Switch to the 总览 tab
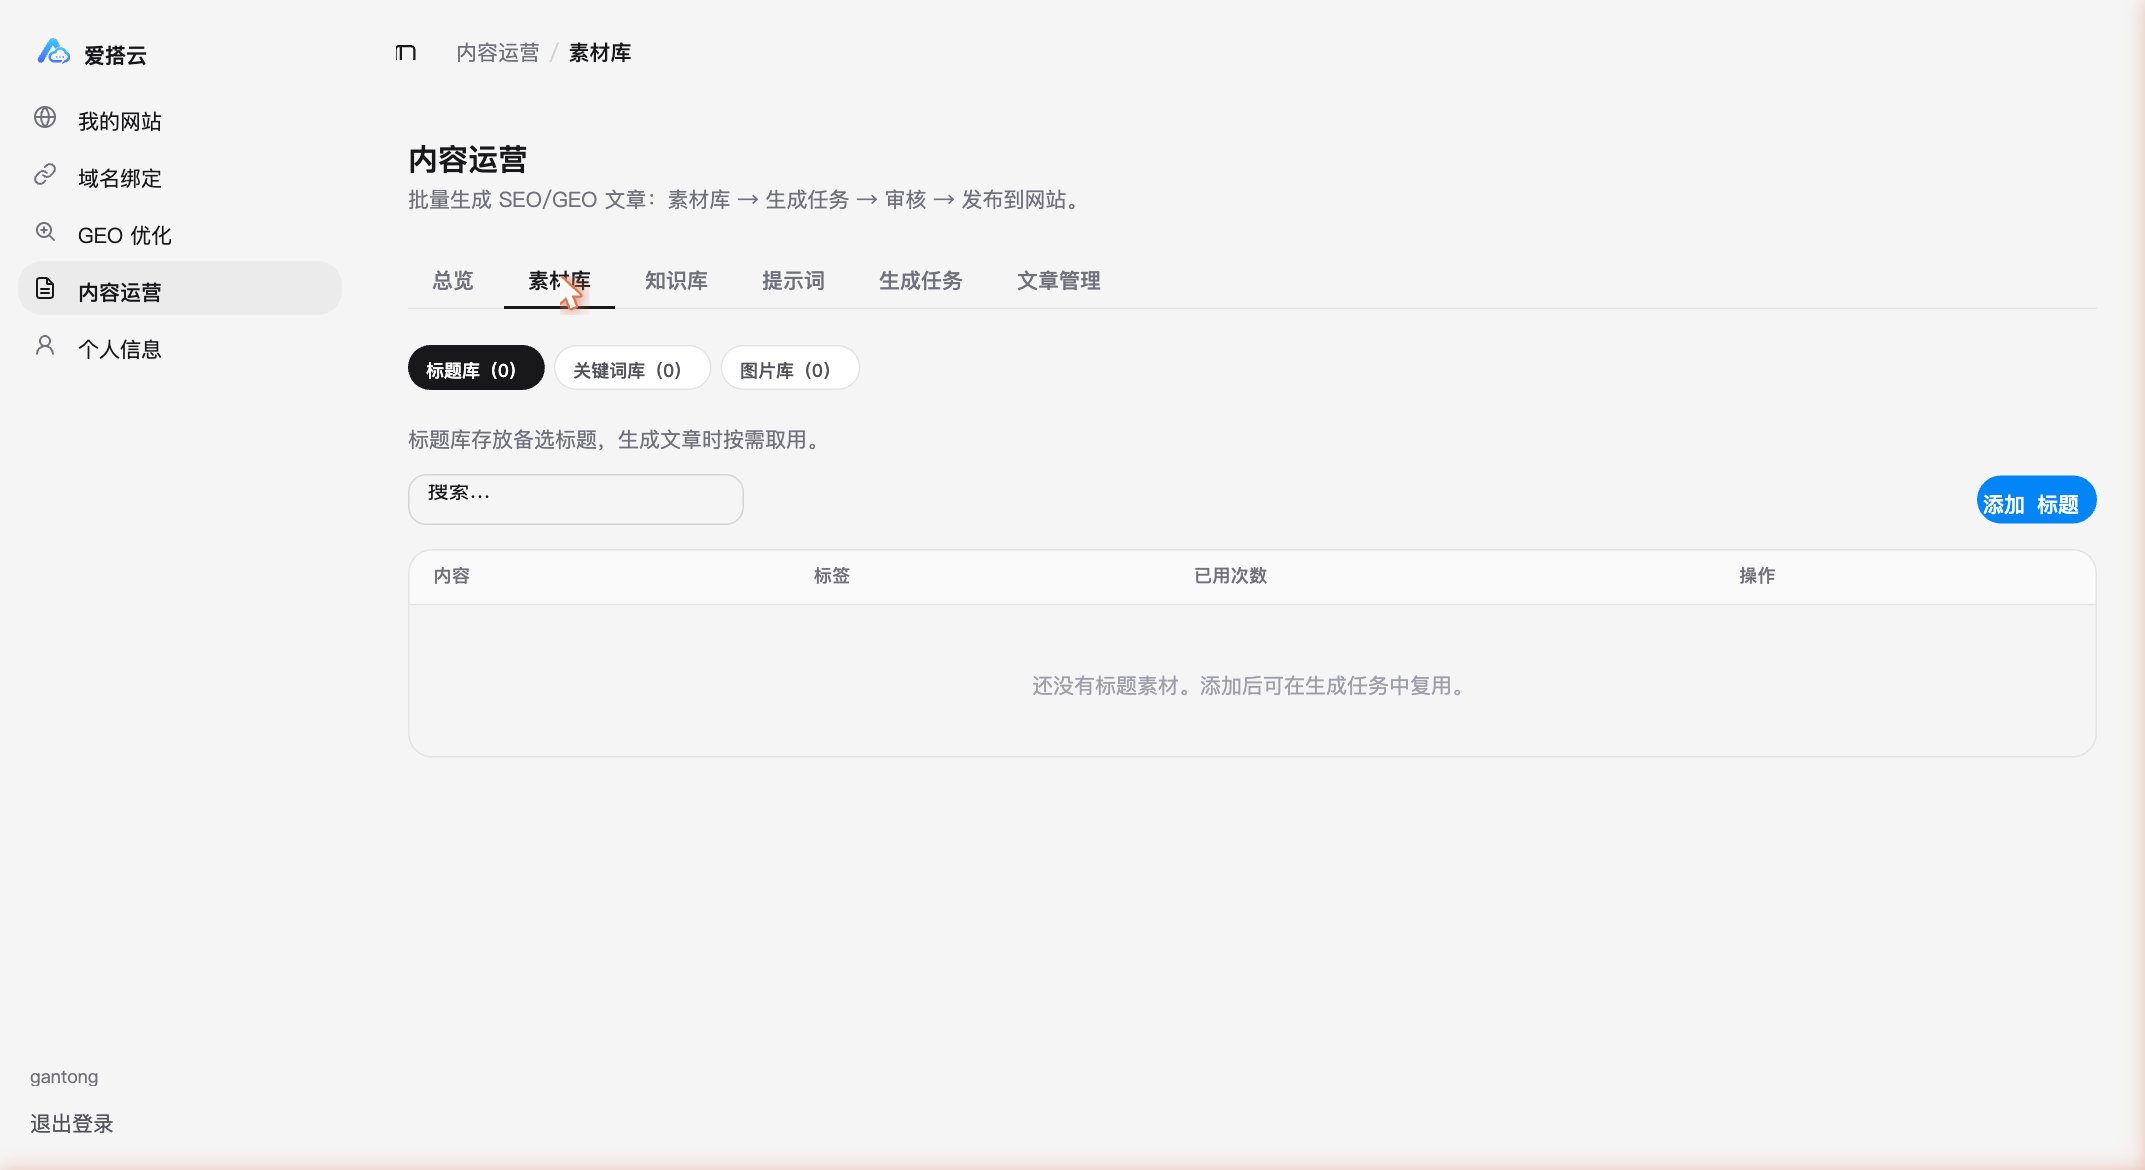Viewport: 2145px width, 1170px height. click(x=453, y=281)
